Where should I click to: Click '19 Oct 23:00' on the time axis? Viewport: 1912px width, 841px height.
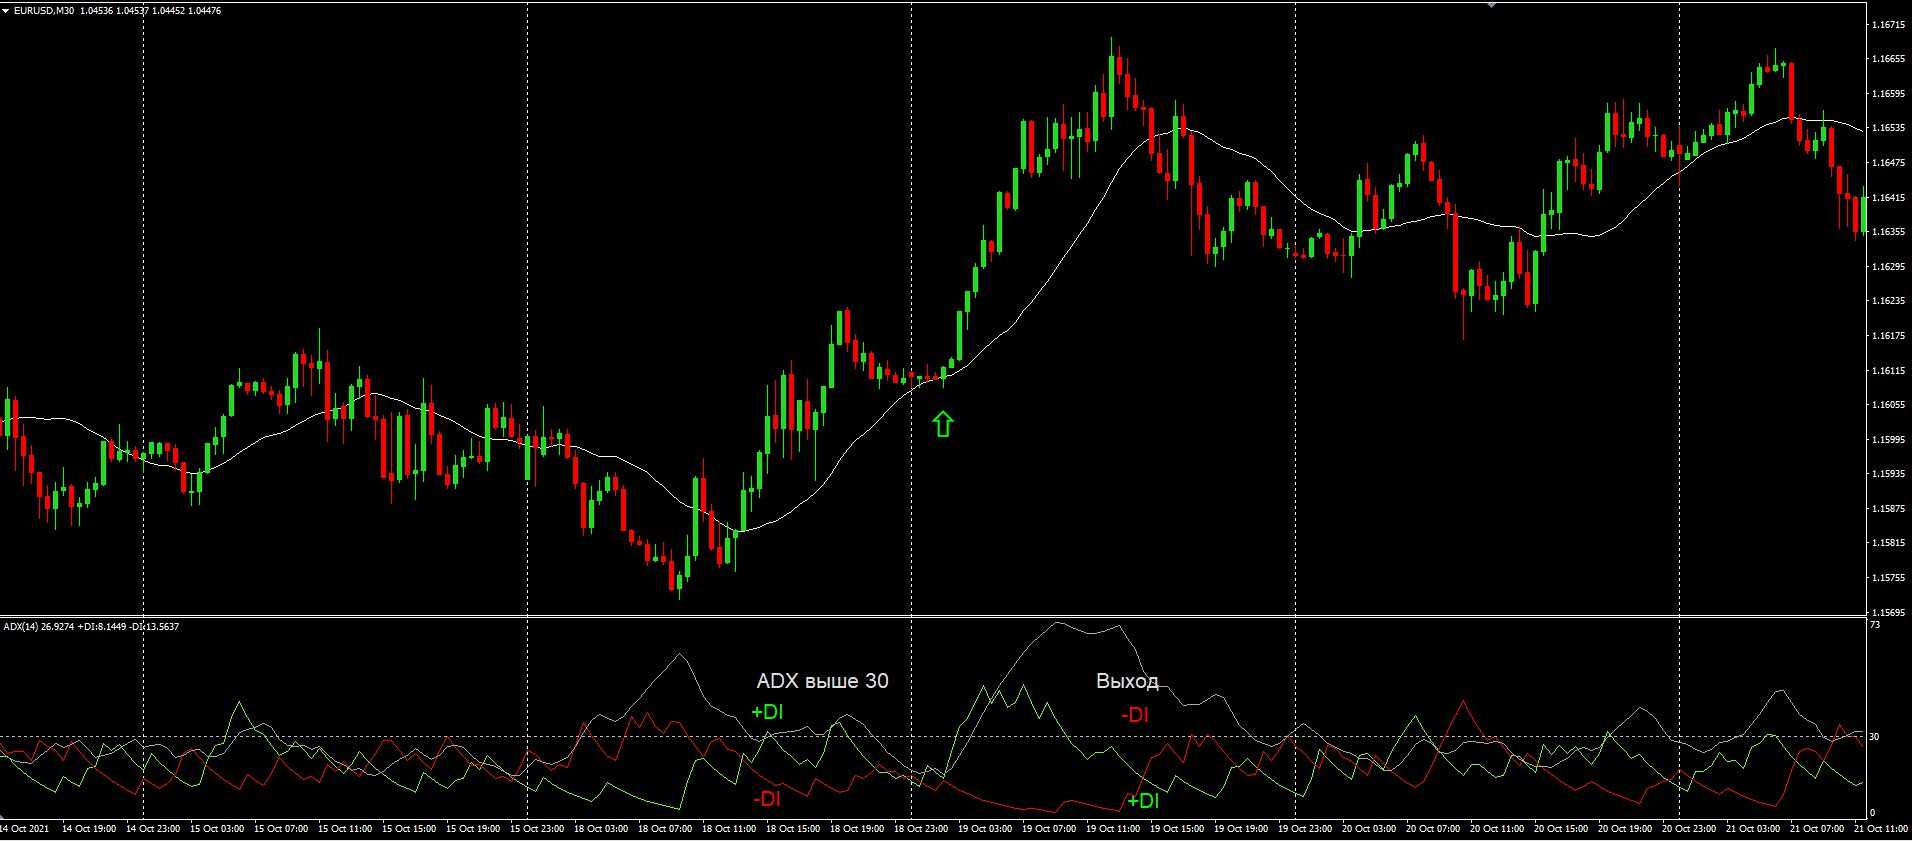tap(1306, 829)
